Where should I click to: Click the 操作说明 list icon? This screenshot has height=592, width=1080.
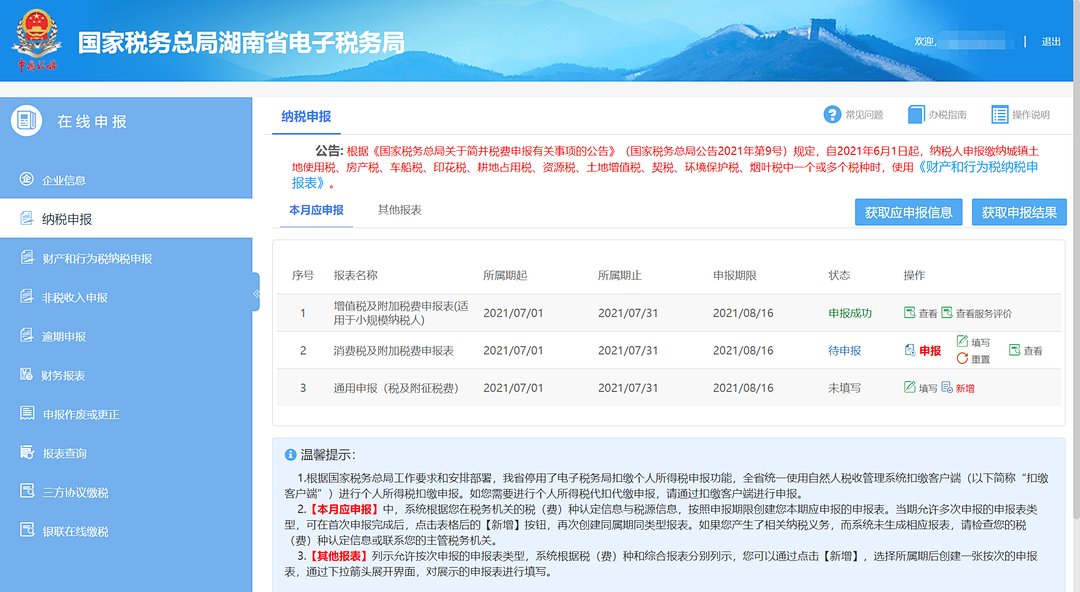(x=999, y=114)
